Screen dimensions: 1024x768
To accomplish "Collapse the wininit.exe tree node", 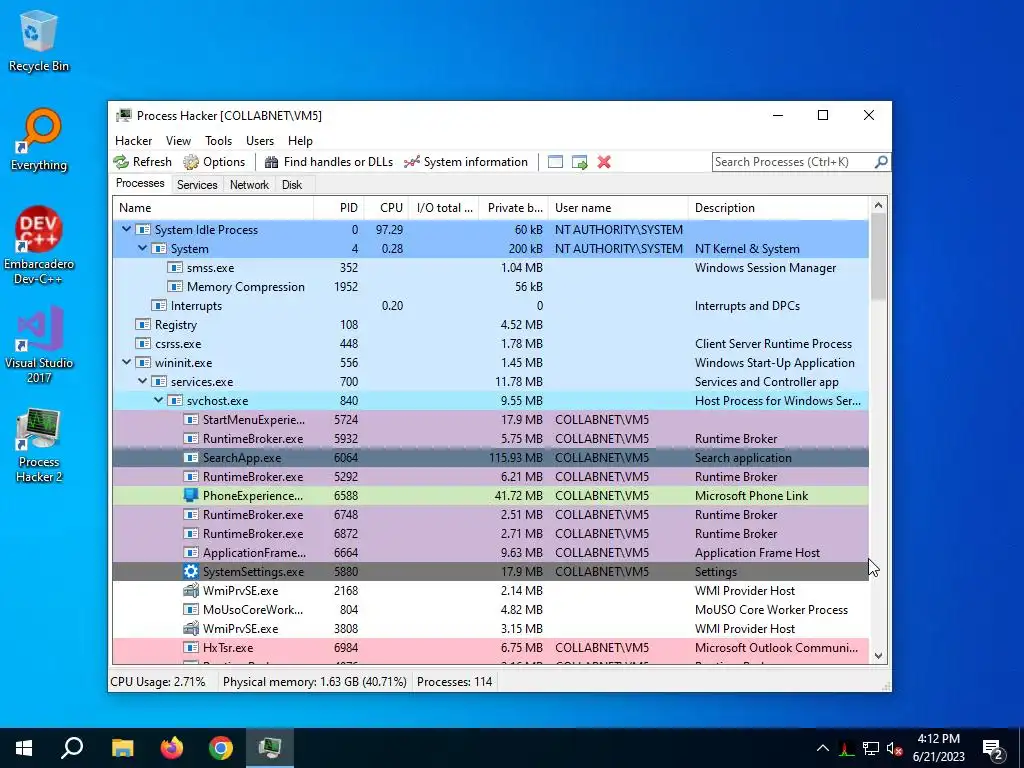I will [x=127, y=362].
